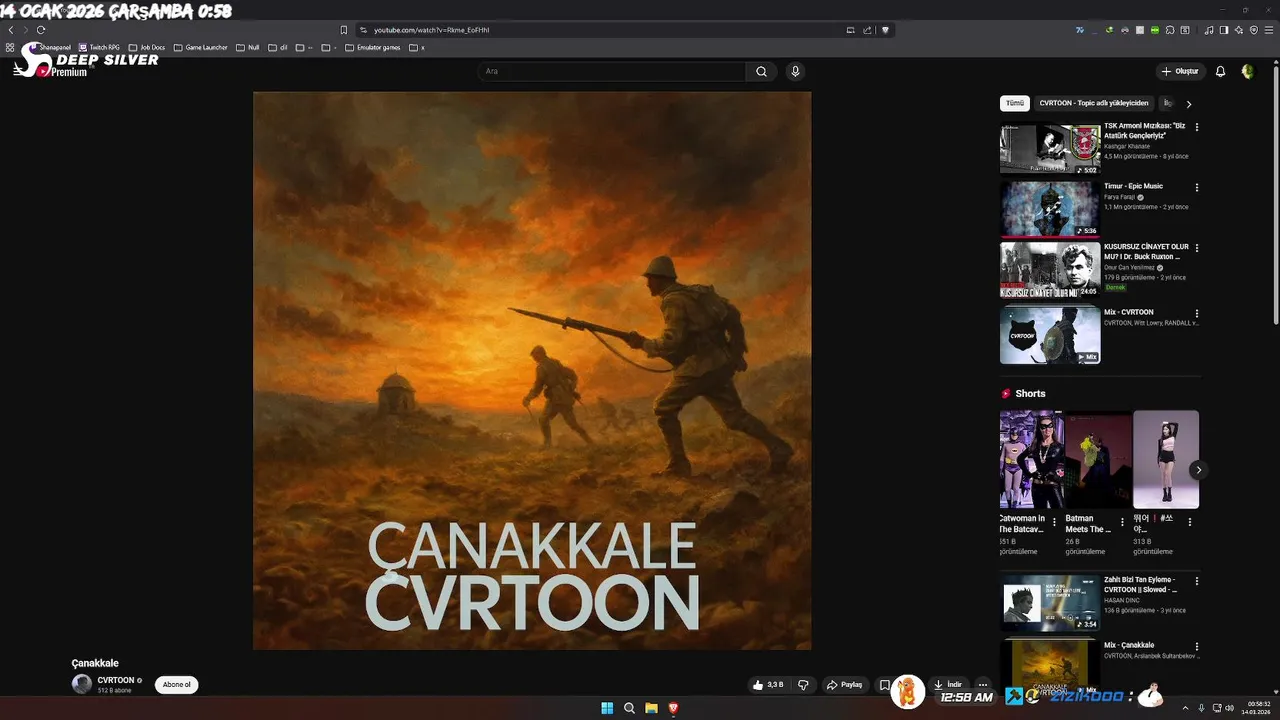Subscribe using the Abone ol button
This screenshot has height=720, width=1280.
[176, 685]
